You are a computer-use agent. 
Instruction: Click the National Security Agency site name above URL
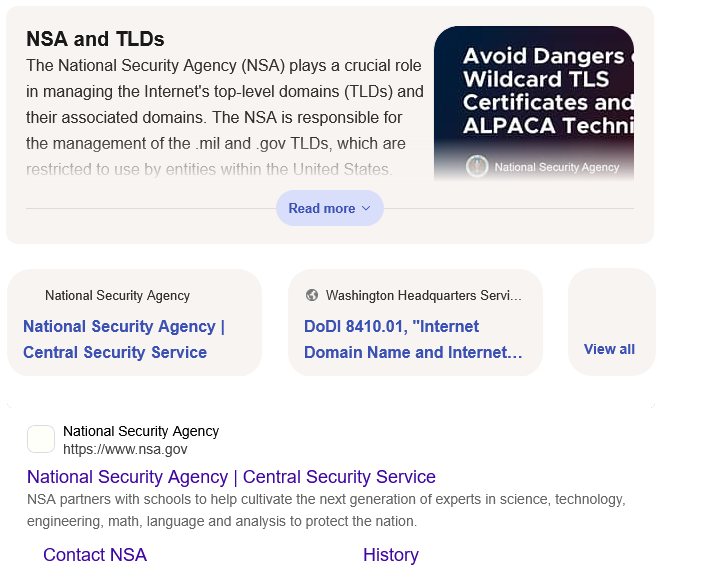click(141, 431)
